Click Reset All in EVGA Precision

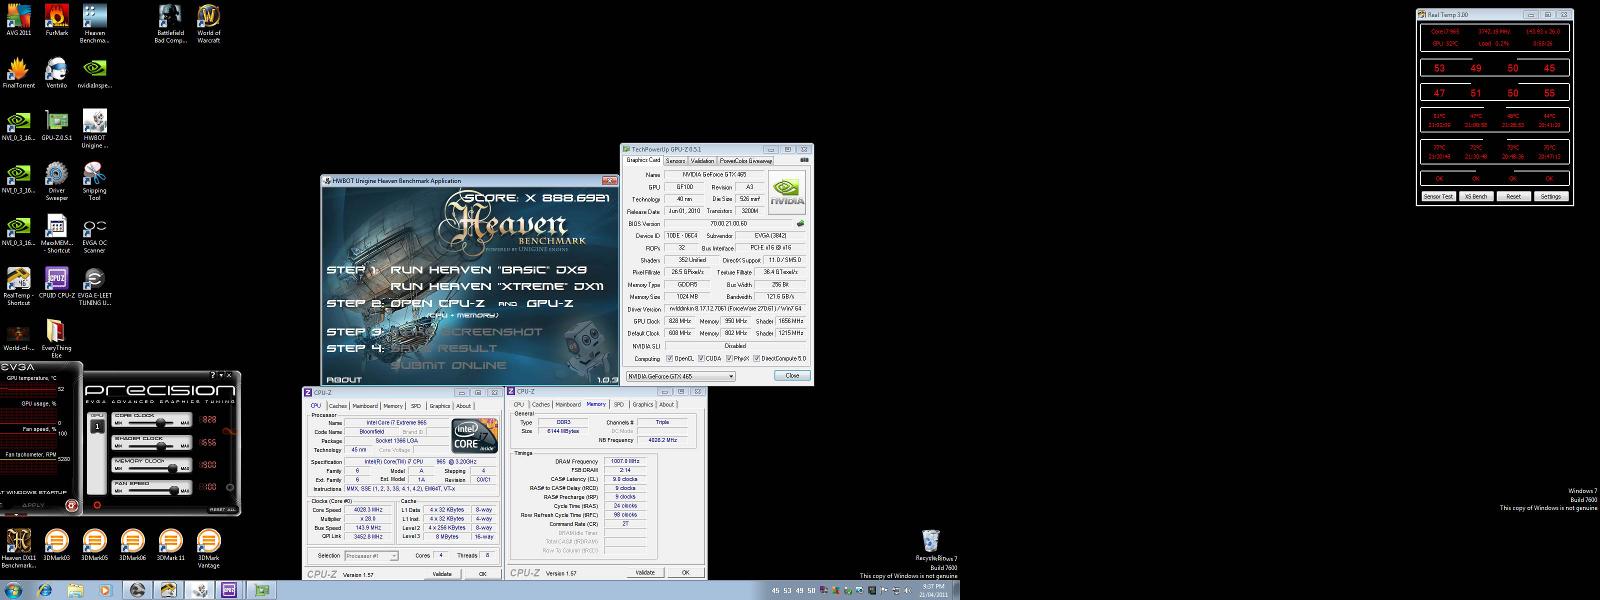tap(223, 510)
